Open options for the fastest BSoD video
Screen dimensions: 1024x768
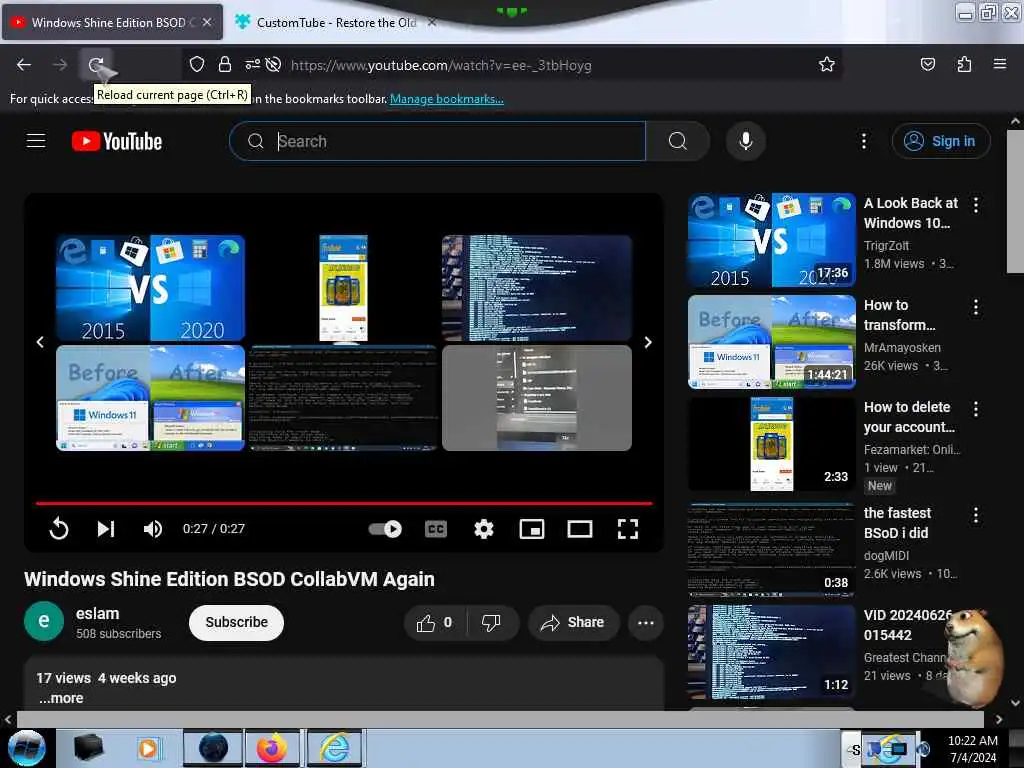pyautogui.click(x=976, y=515)
